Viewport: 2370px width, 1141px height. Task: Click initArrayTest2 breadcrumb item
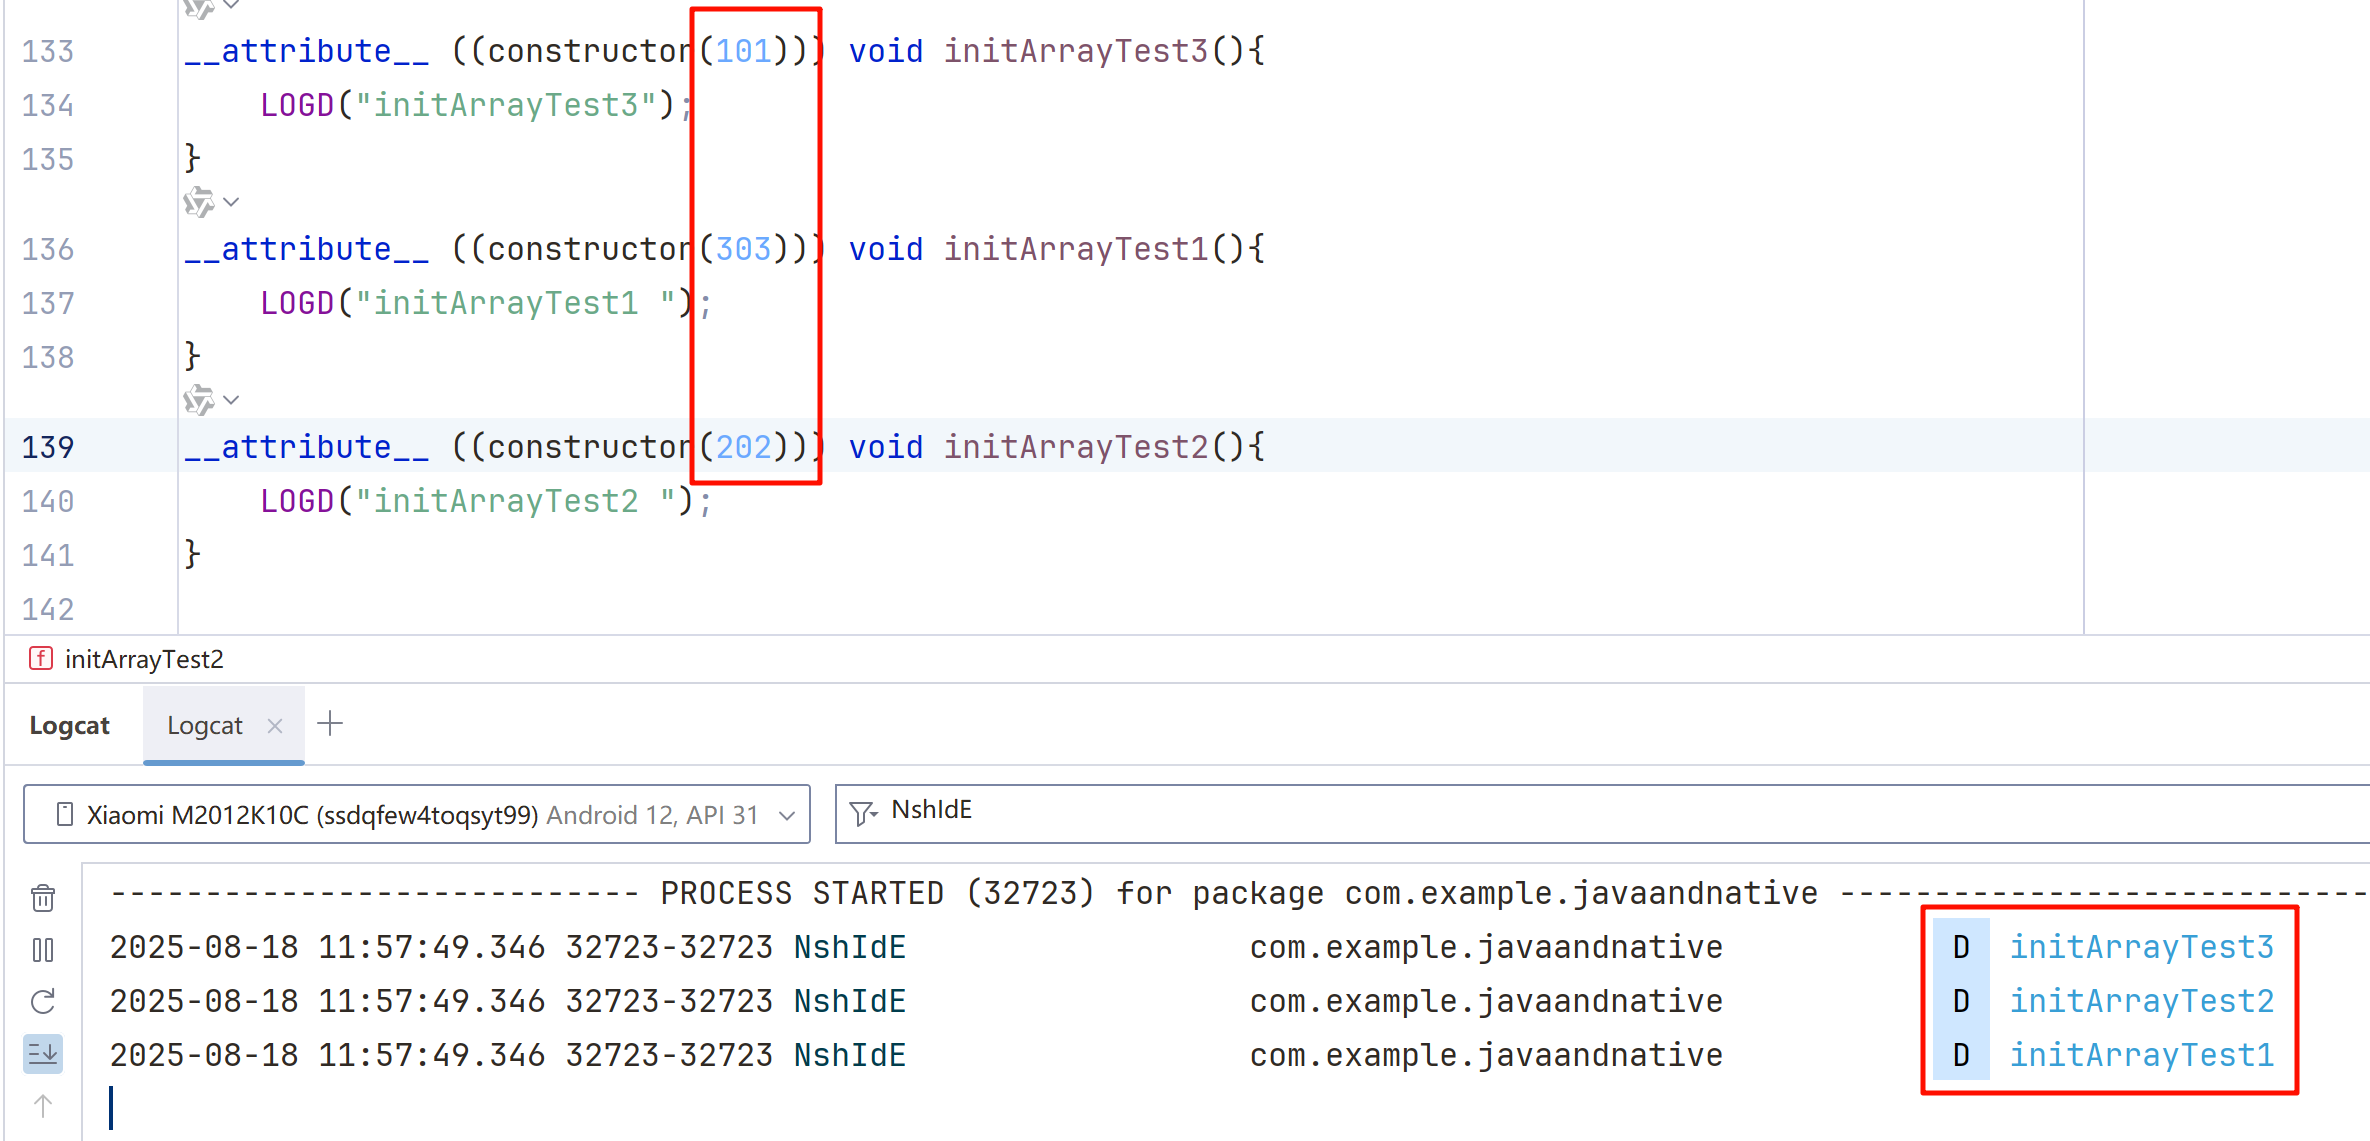coord(144,659)
